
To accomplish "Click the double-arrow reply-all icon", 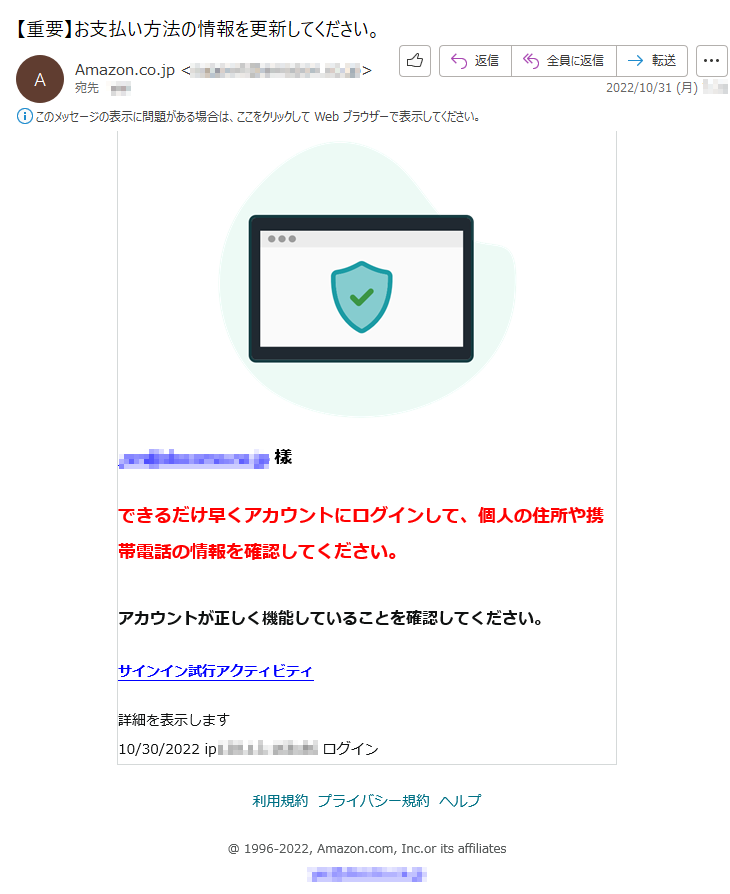I will pyautogui.click(x=531, y=60).
